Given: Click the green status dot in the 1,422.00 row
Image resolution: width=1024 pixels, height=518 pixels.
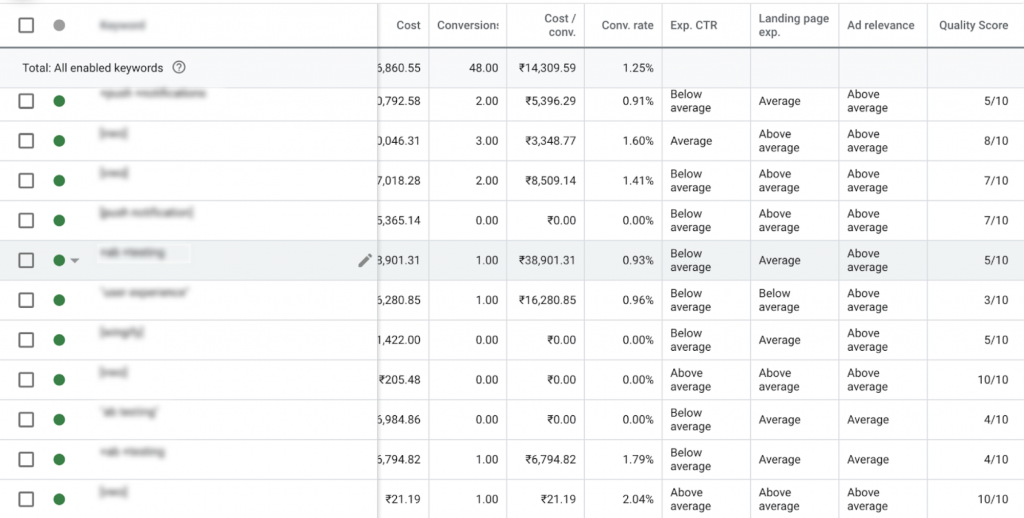Looking at the screenshot, I should pos(59,340).
